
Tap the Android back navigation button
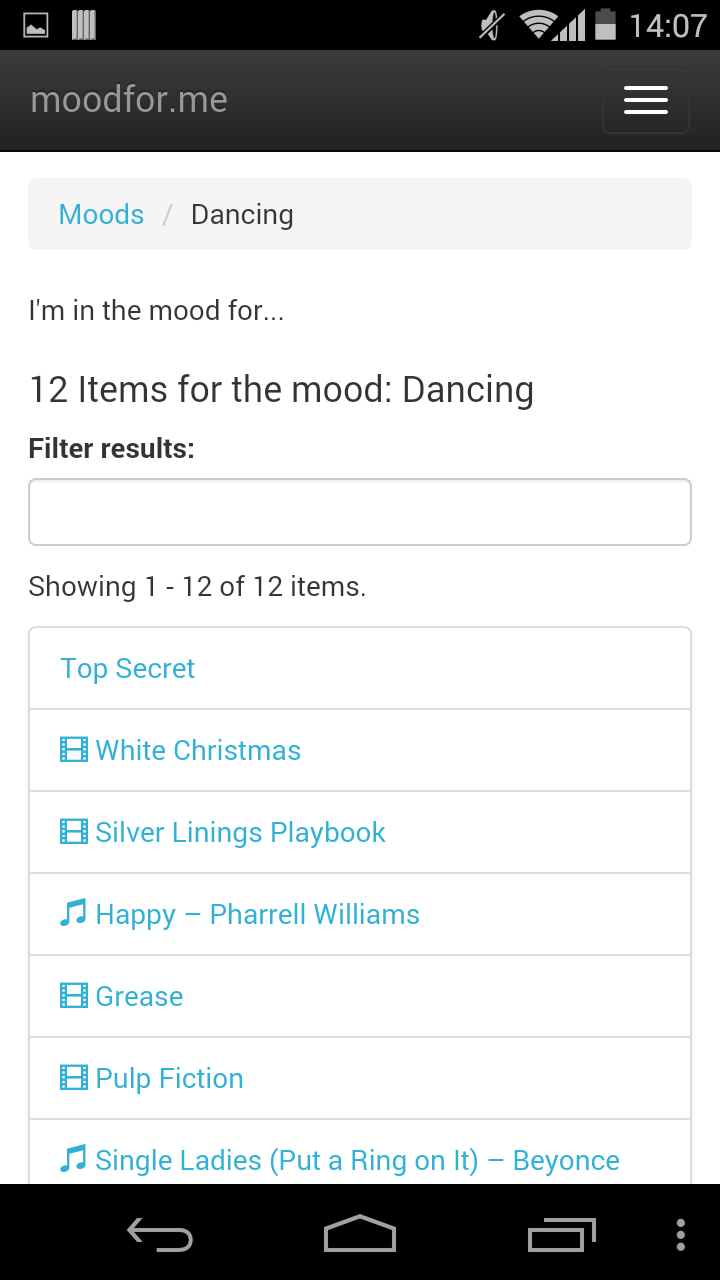point(160,1234)
